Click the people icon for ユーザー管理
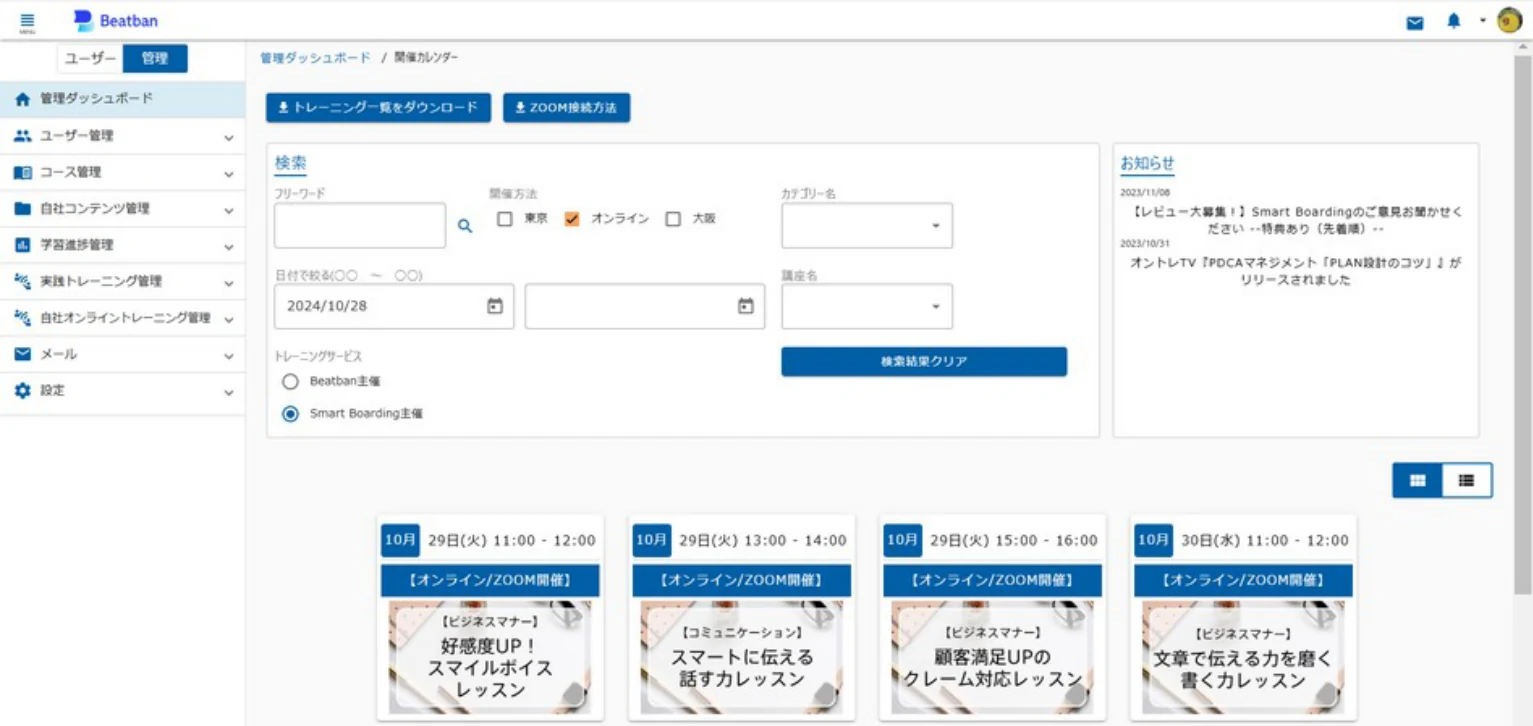The image size is (1533, 726). [x=22, y=136]
